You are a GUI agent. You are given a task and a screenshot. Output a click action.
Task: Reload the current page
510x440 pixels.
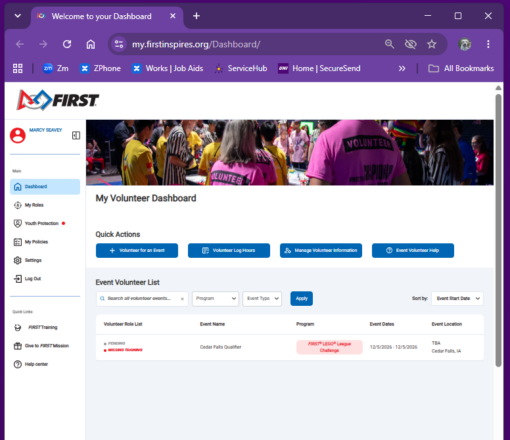click(67, 44)
